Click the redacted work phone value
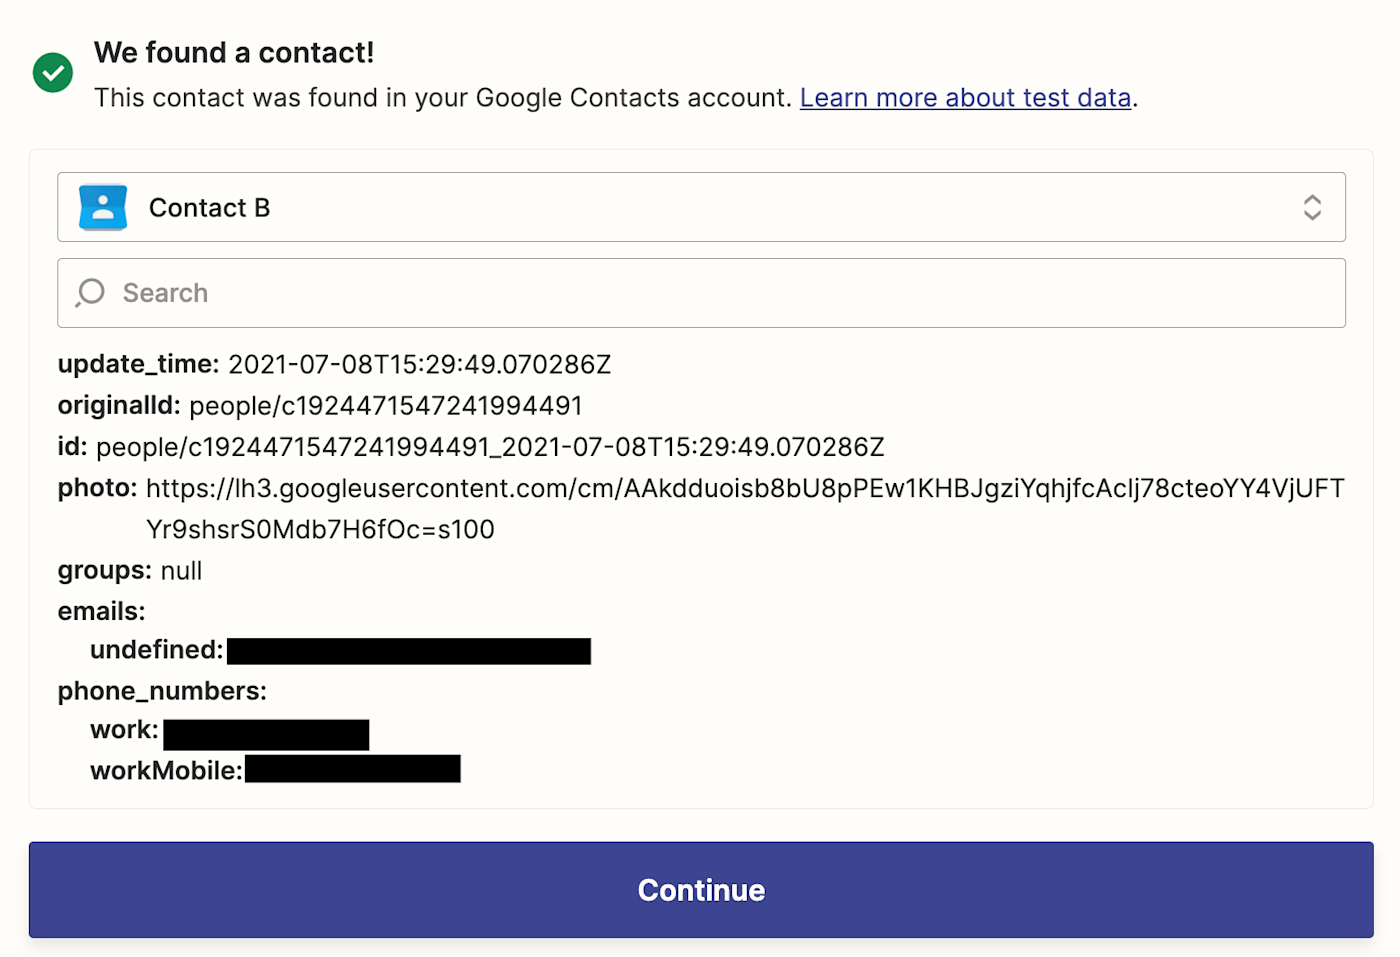This screenshot has width=1400, height=957. [266, 734]
